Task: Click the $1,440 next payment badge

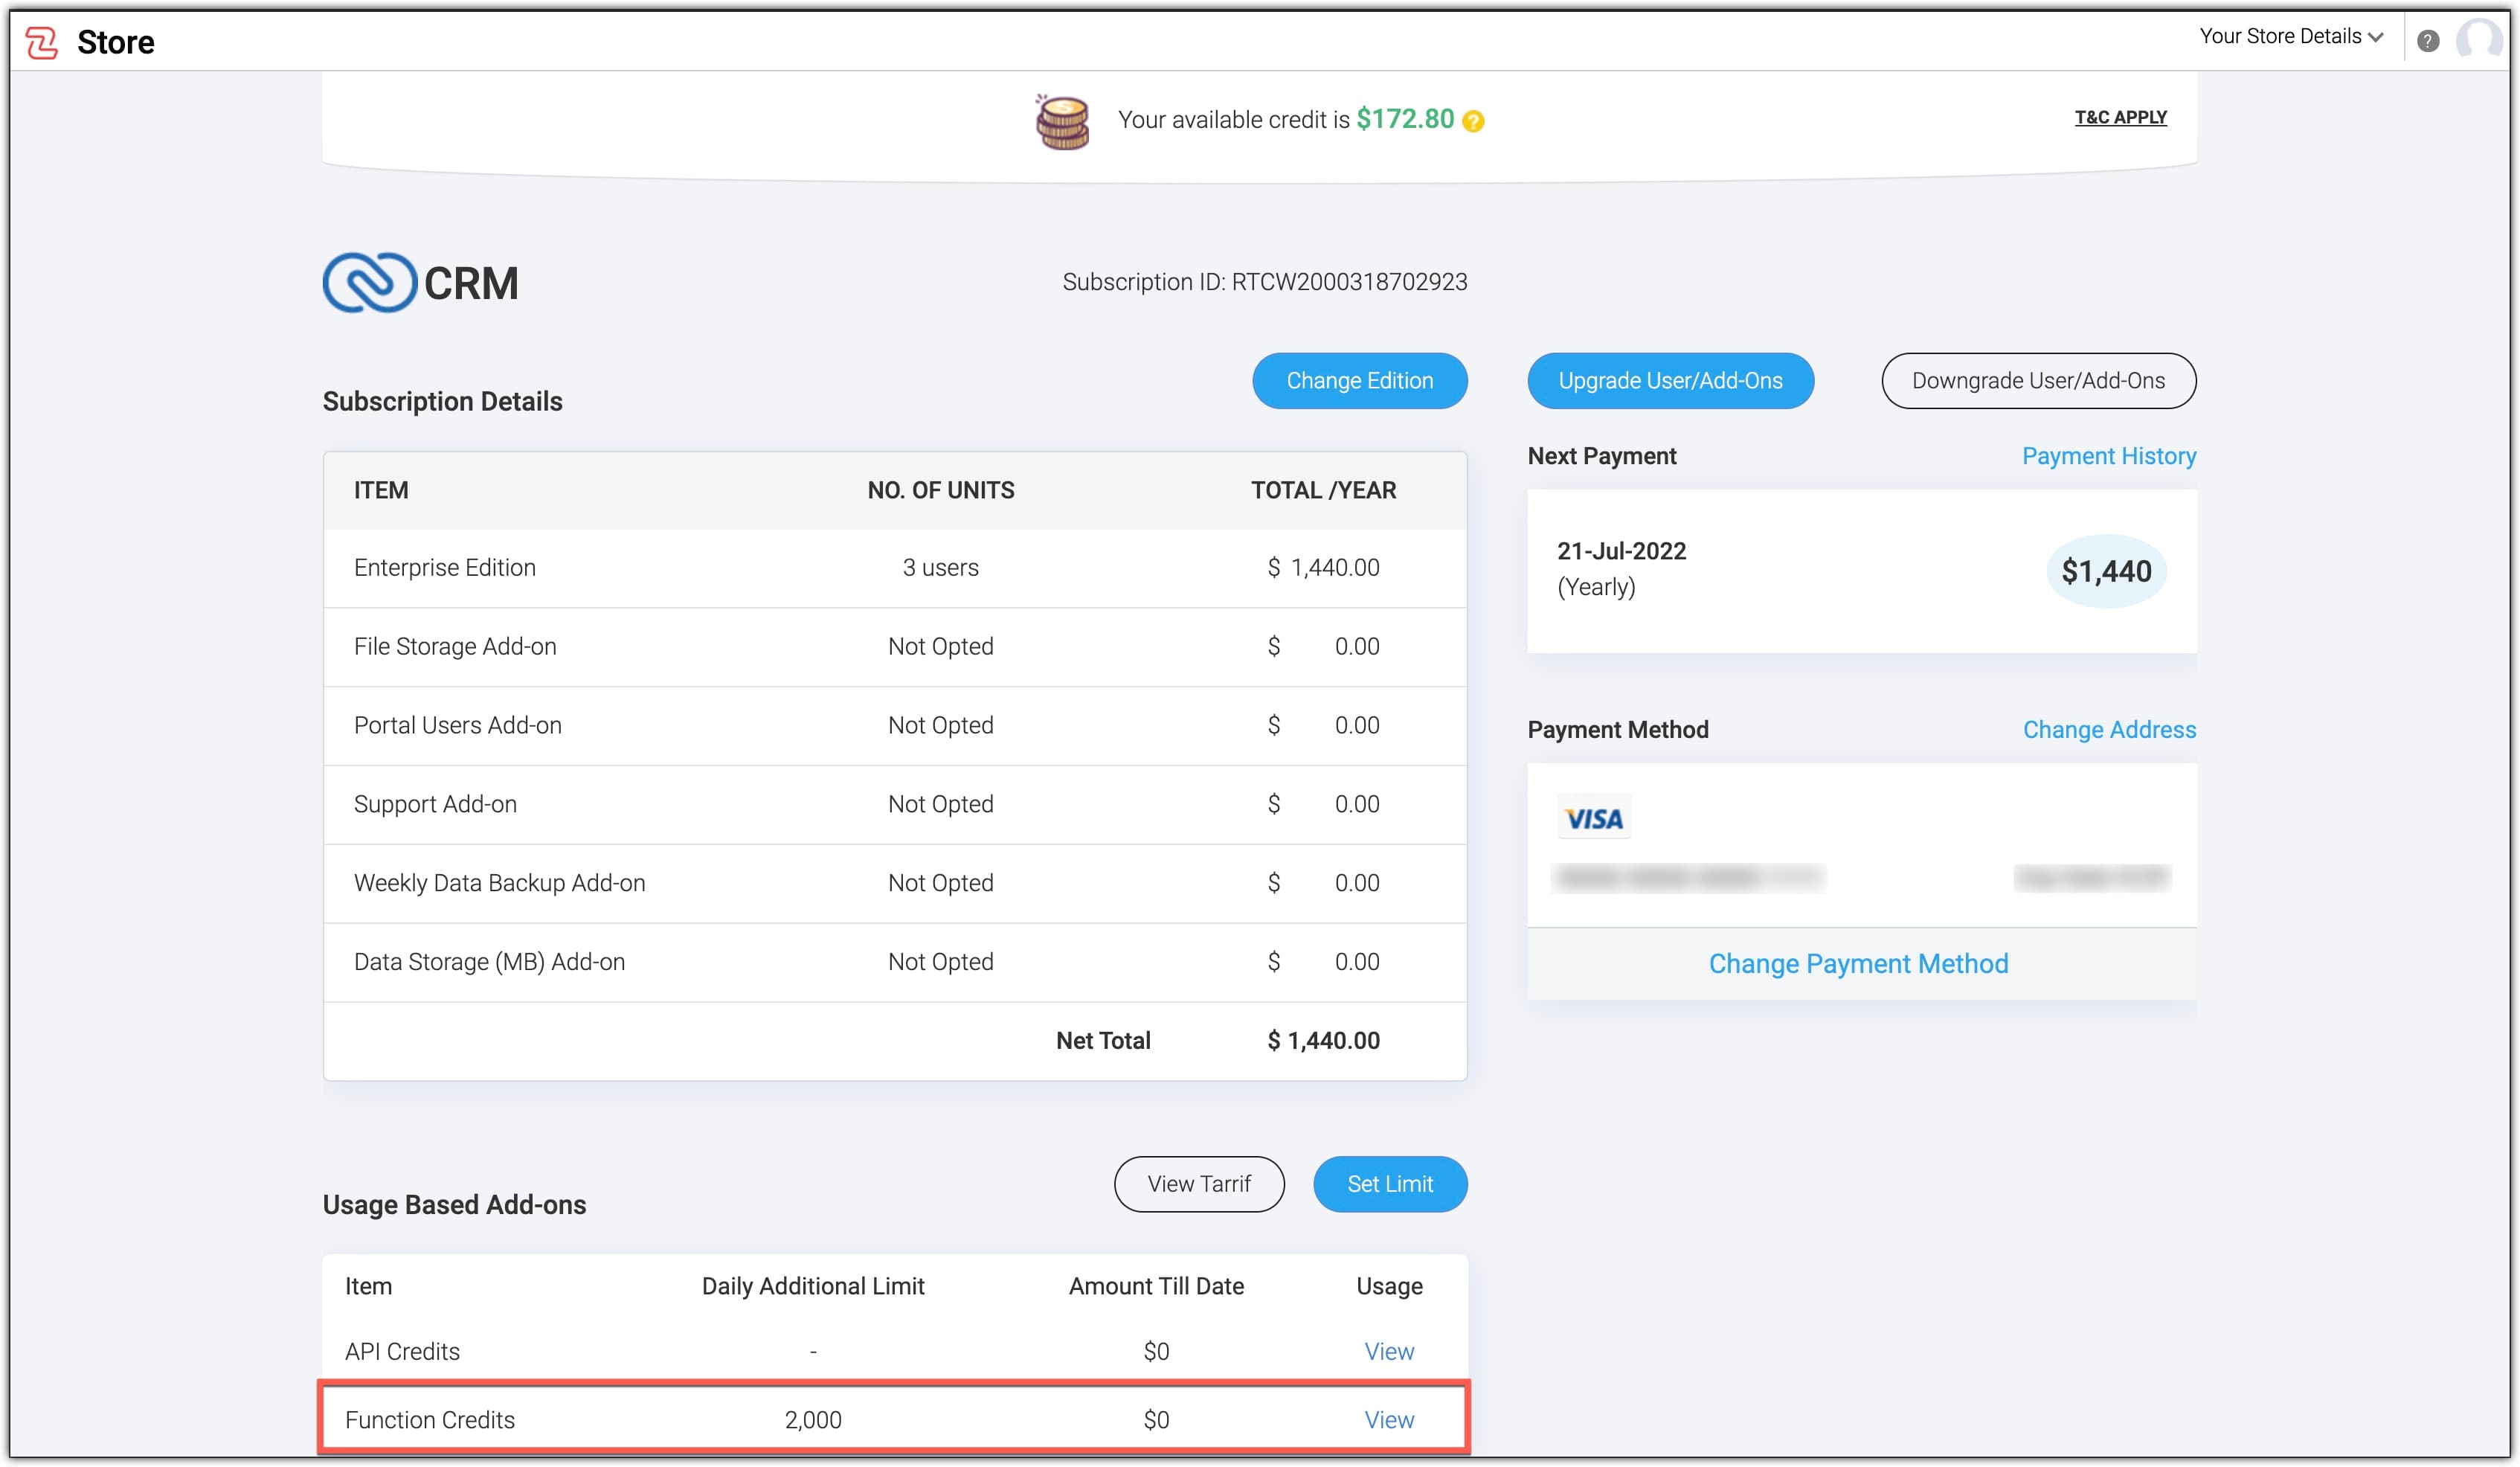Action: point(2106,572)
